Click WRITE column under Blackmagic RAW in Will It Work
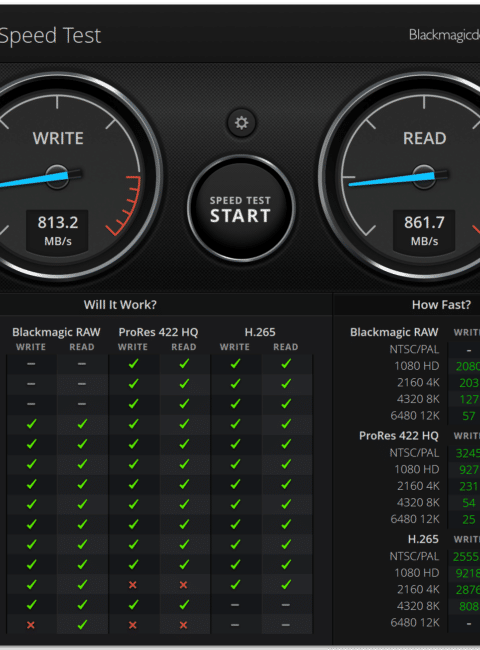Viewport: 480px width, 650px height. click(31, 347)
